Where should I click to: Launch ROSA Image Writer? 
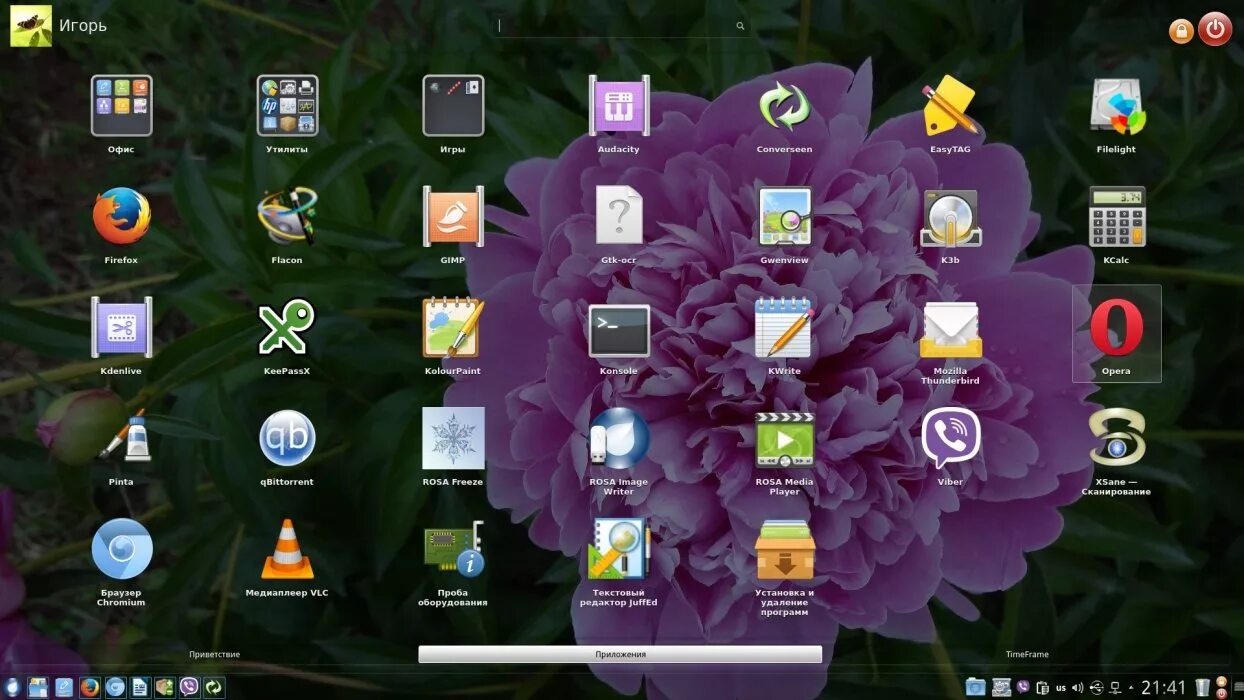coord(619,438)
